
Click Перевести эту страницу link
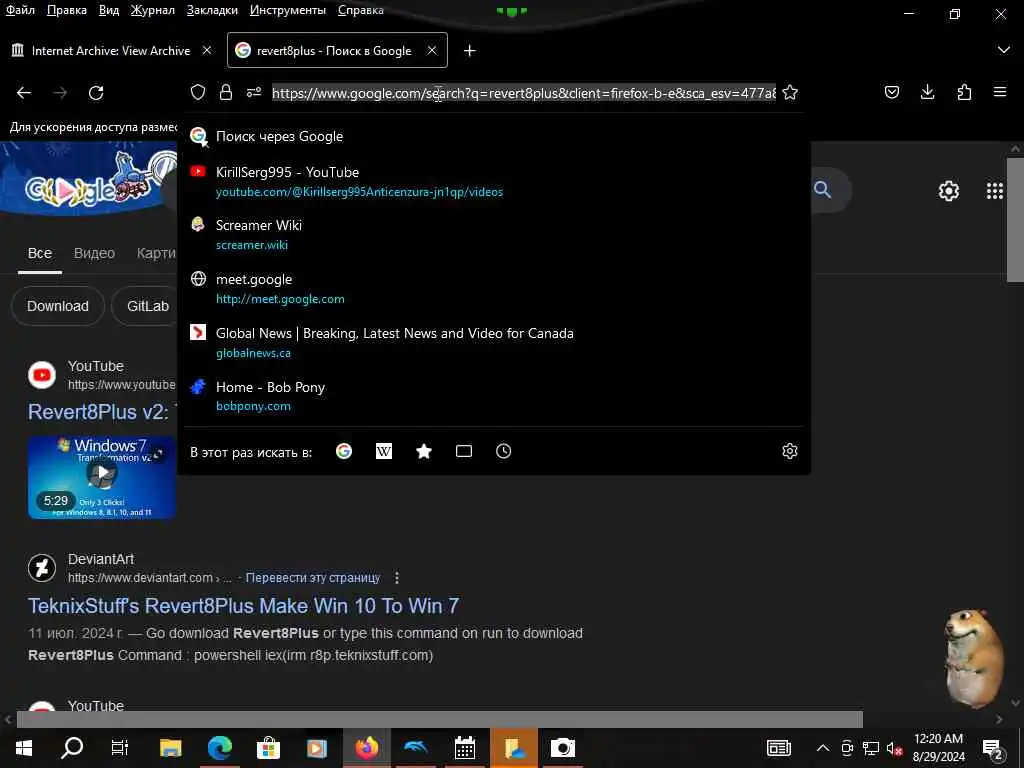(313, 578)
